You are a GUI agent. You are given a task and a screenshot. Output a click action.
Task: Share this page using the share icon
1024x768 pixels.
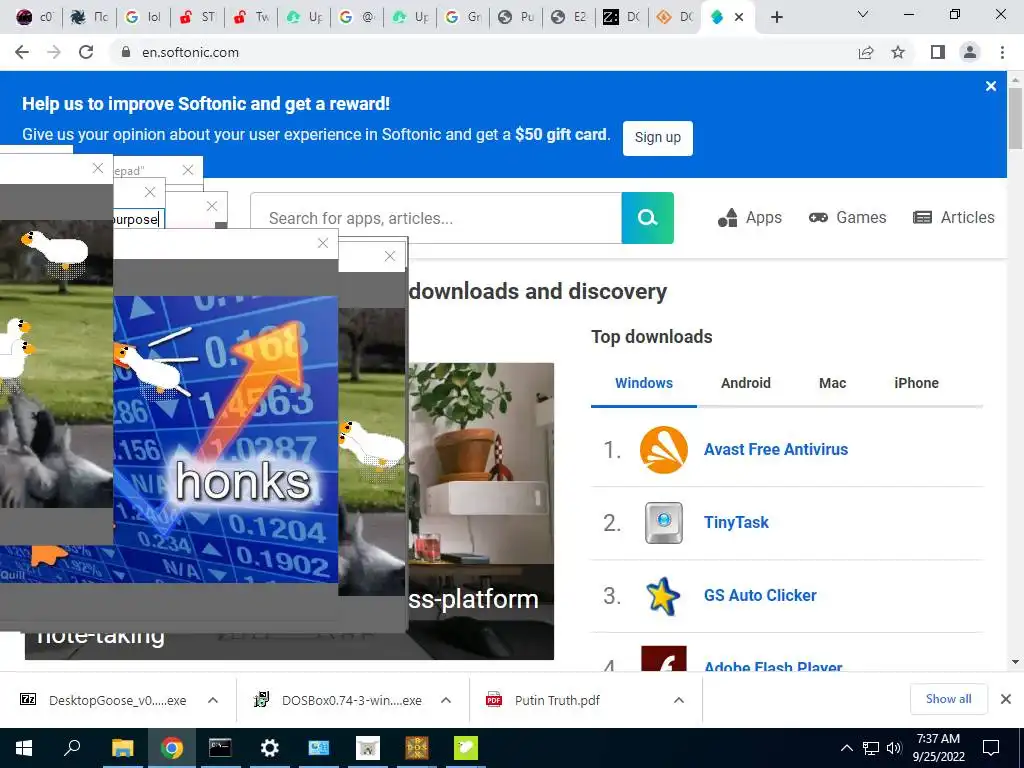click(x=866, y=52)
